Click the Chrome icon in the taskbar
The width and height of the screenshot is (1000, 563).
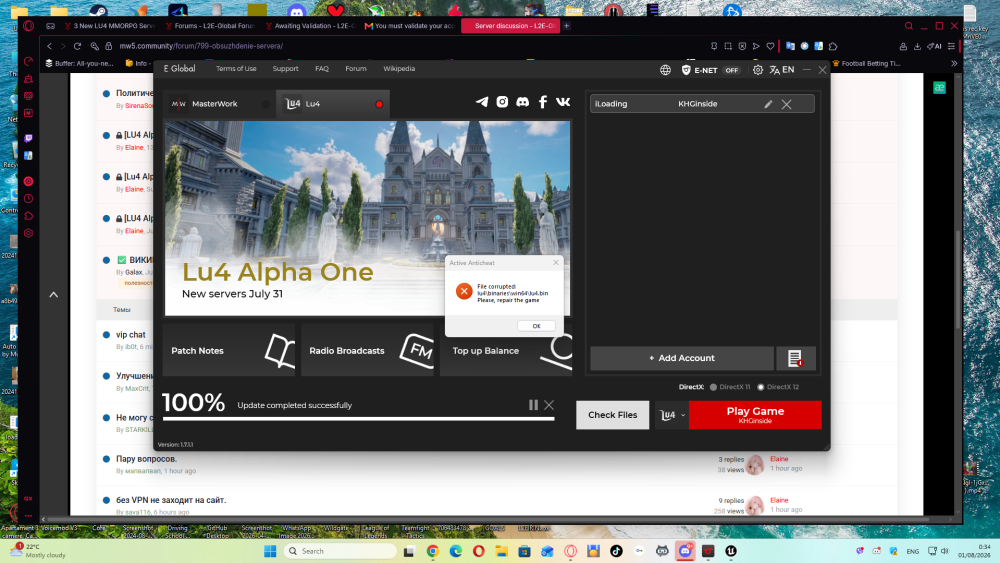pos(433,552)
